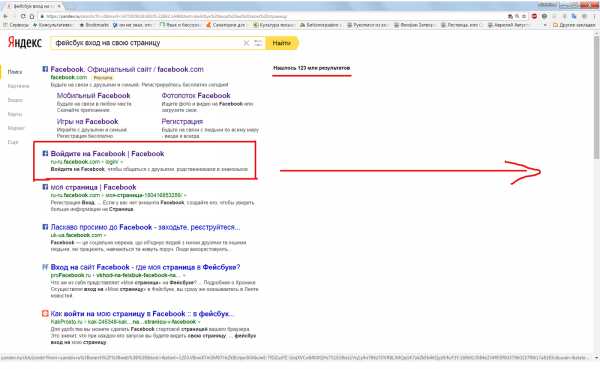Open Сервисы apps bookmark in bookmarks bar
This screenshot has height=369, width=600.
16,25
